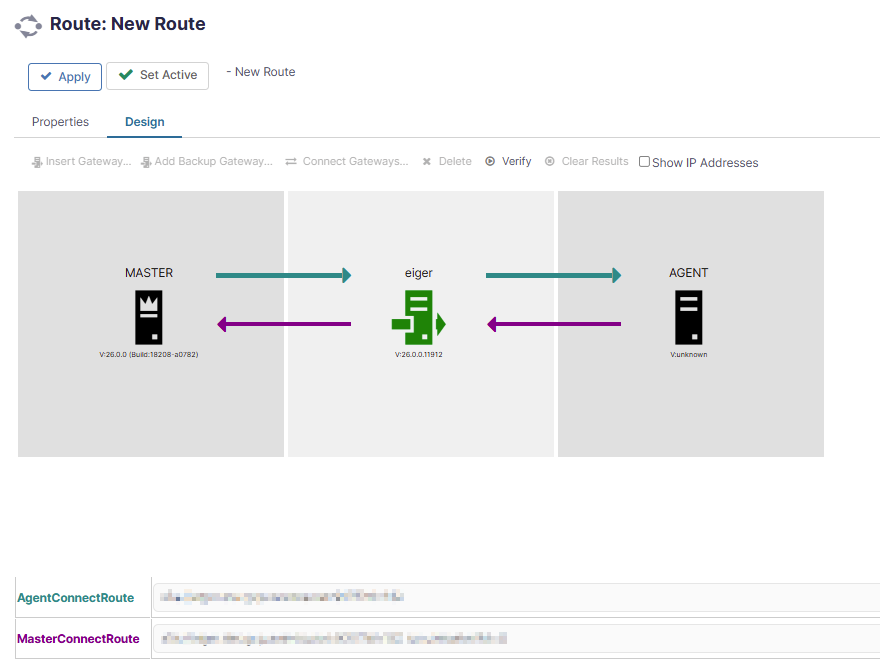Click the Apply button

[65, 77]
